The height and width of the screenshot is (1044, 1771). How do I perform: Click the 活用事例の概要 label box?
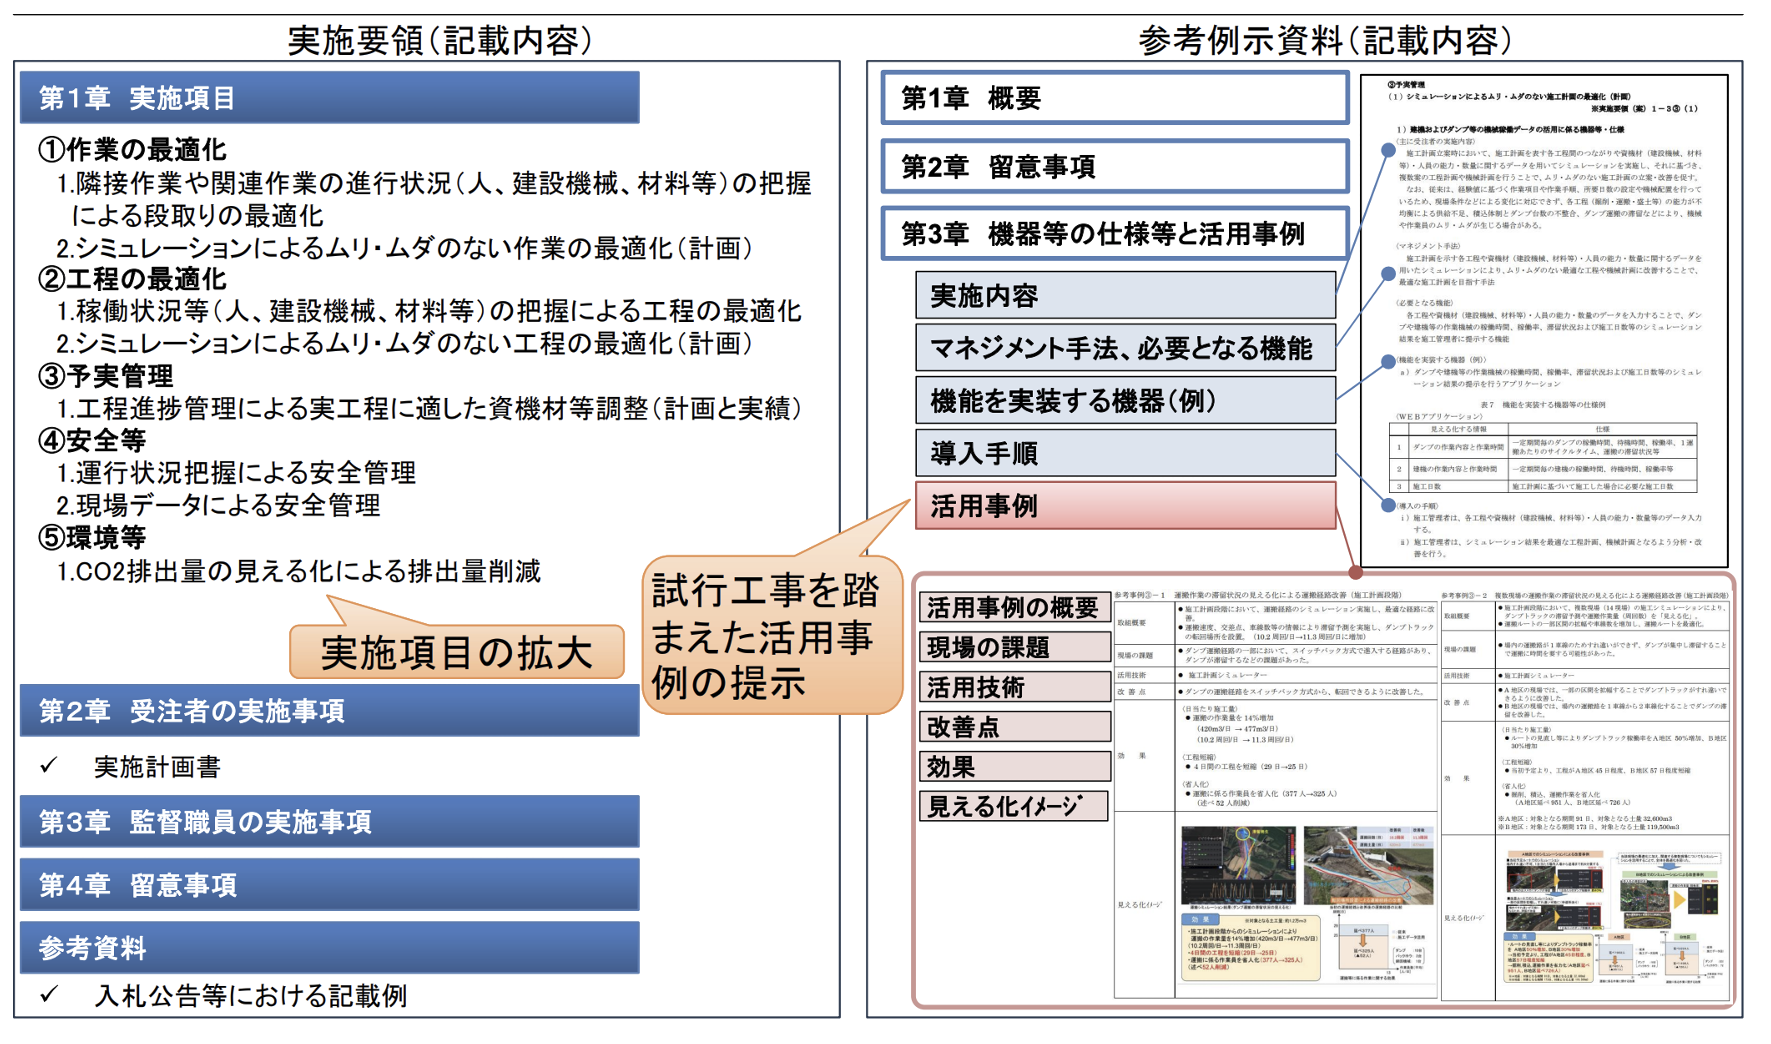1014,607
